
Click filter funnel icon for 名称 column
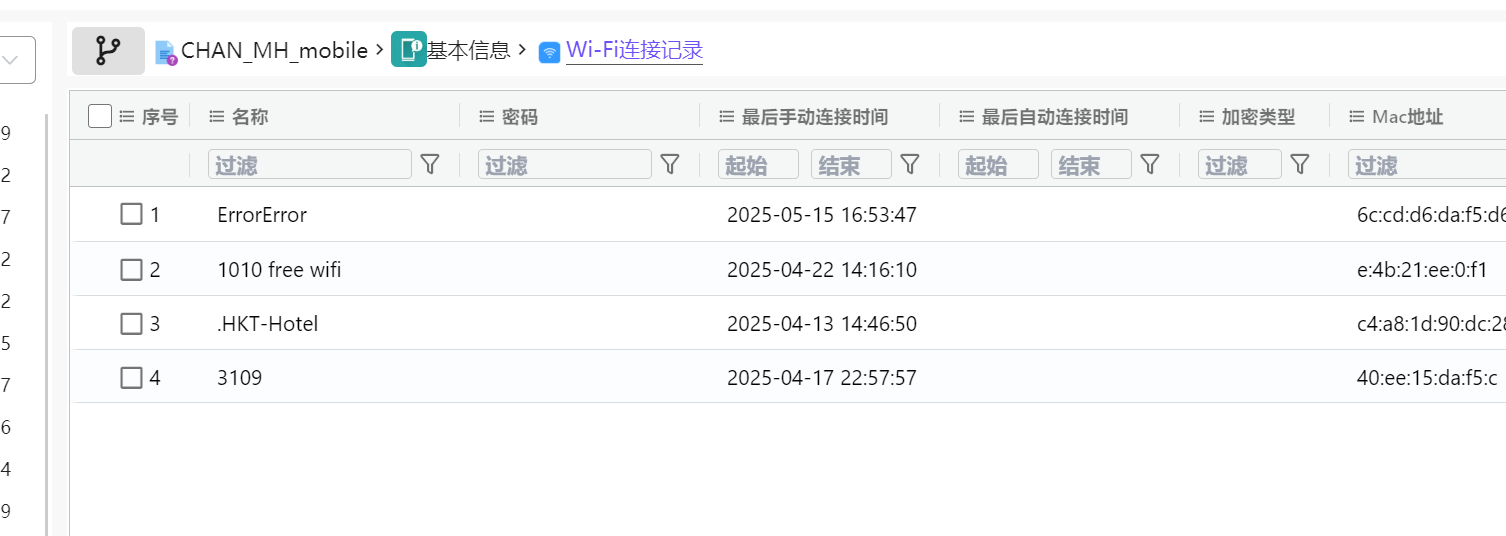[x=430, y=164]
